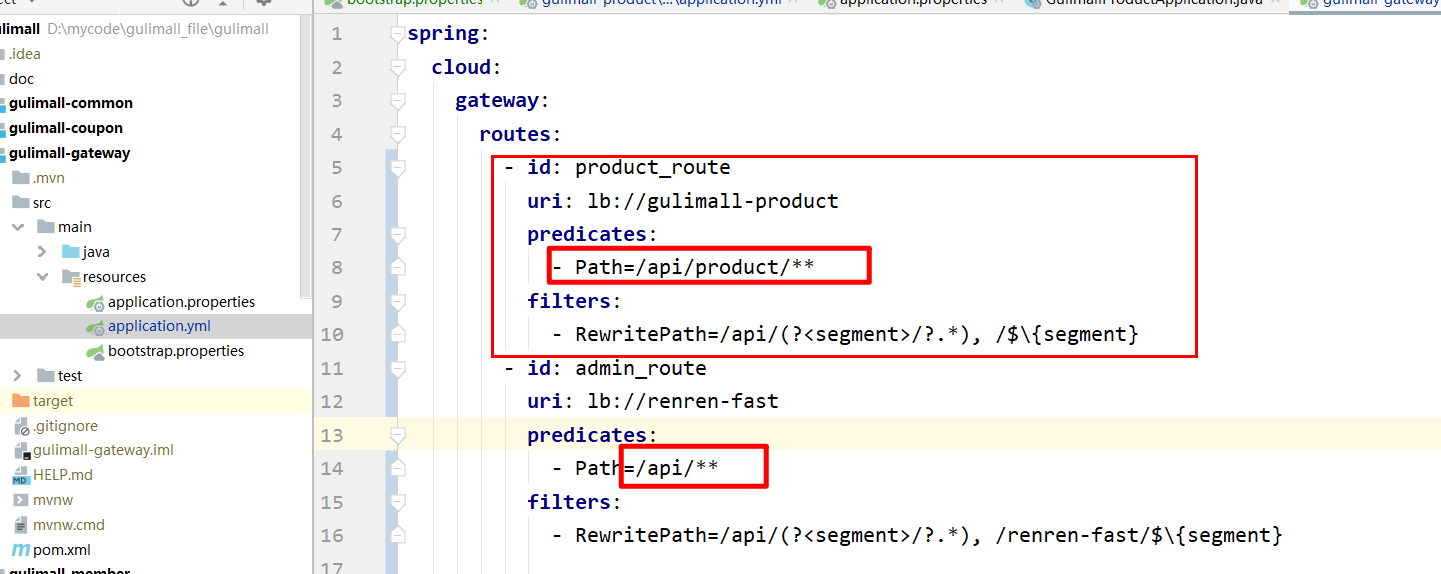Click the RewritePath filter ending '/$\{segment}' on line 10
Viewport: 1441px width, 574px height.
click(857, 335)
